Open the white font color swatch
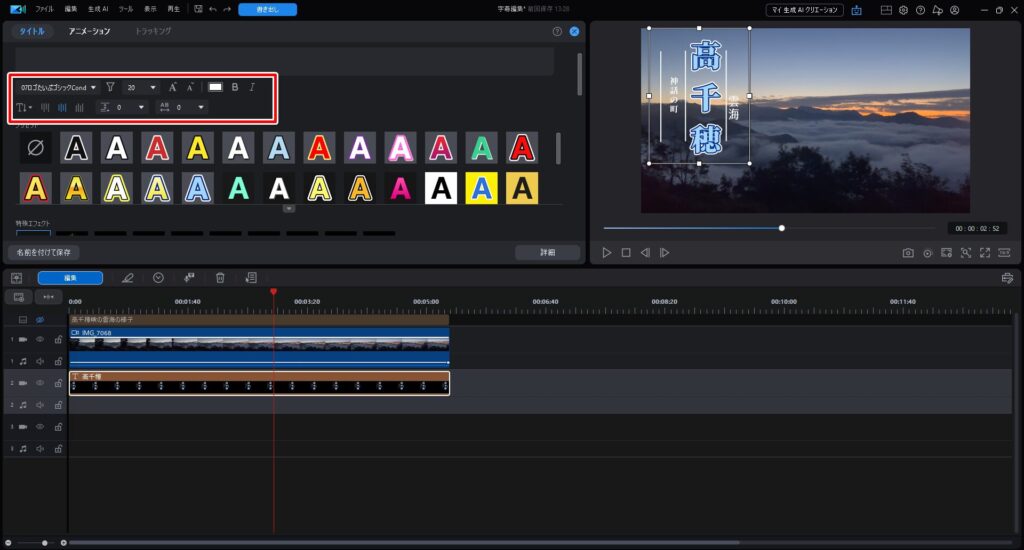 click(215, 87)
